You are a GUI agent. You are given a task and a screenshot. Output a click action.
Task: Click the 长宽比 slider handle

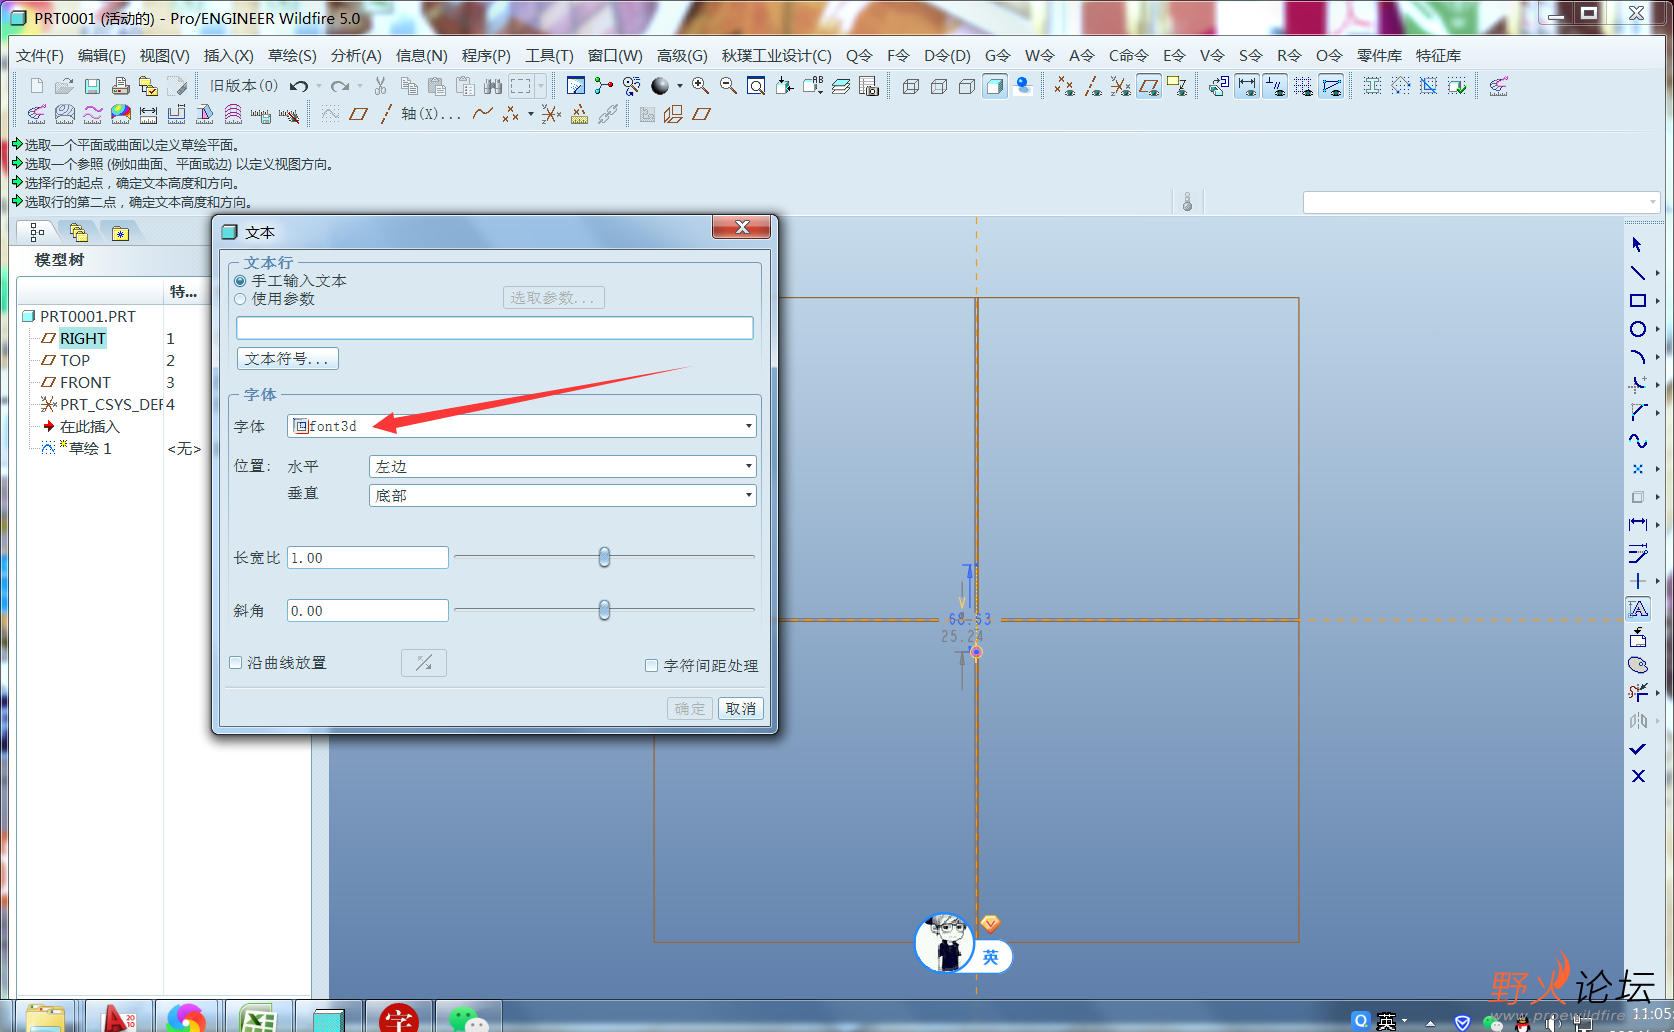604,557
